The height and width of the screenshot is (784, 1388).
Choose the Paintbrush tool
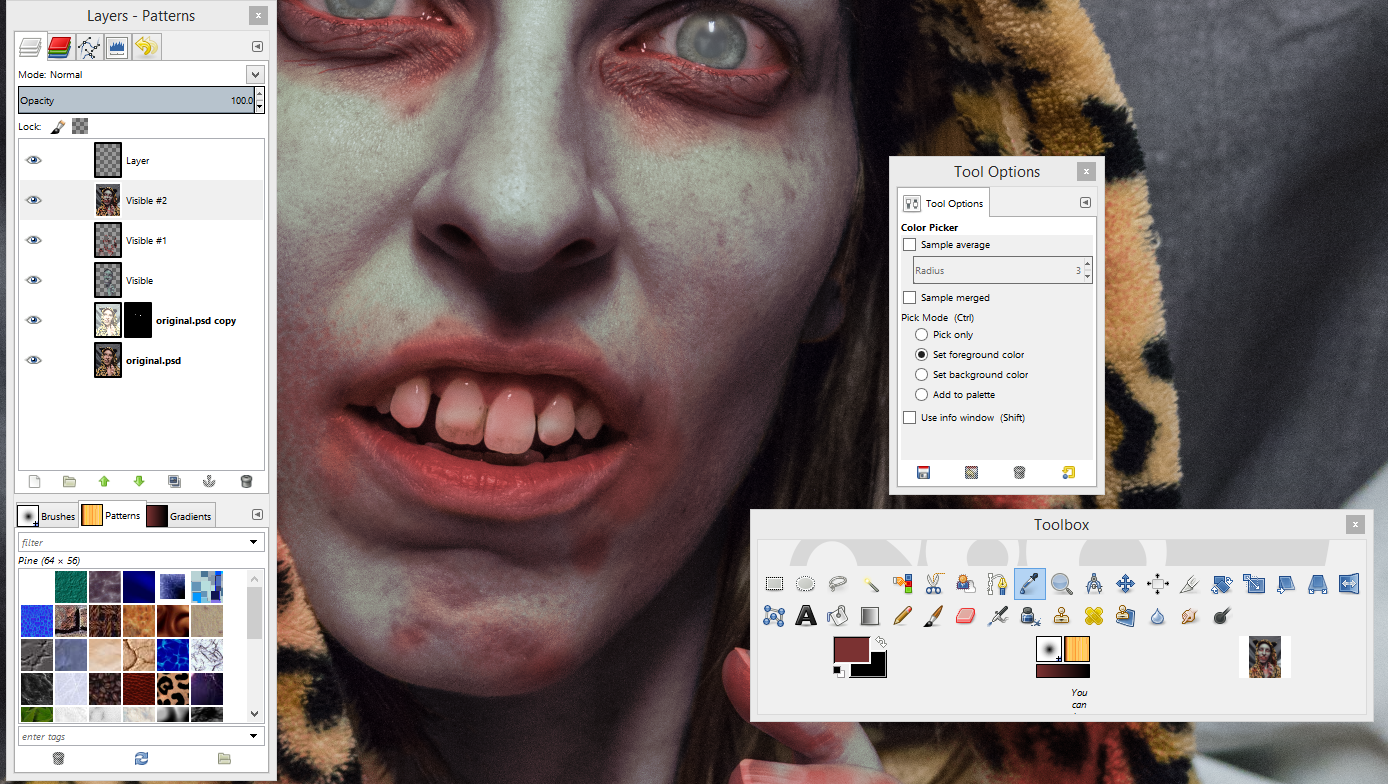tap(932, 614)
